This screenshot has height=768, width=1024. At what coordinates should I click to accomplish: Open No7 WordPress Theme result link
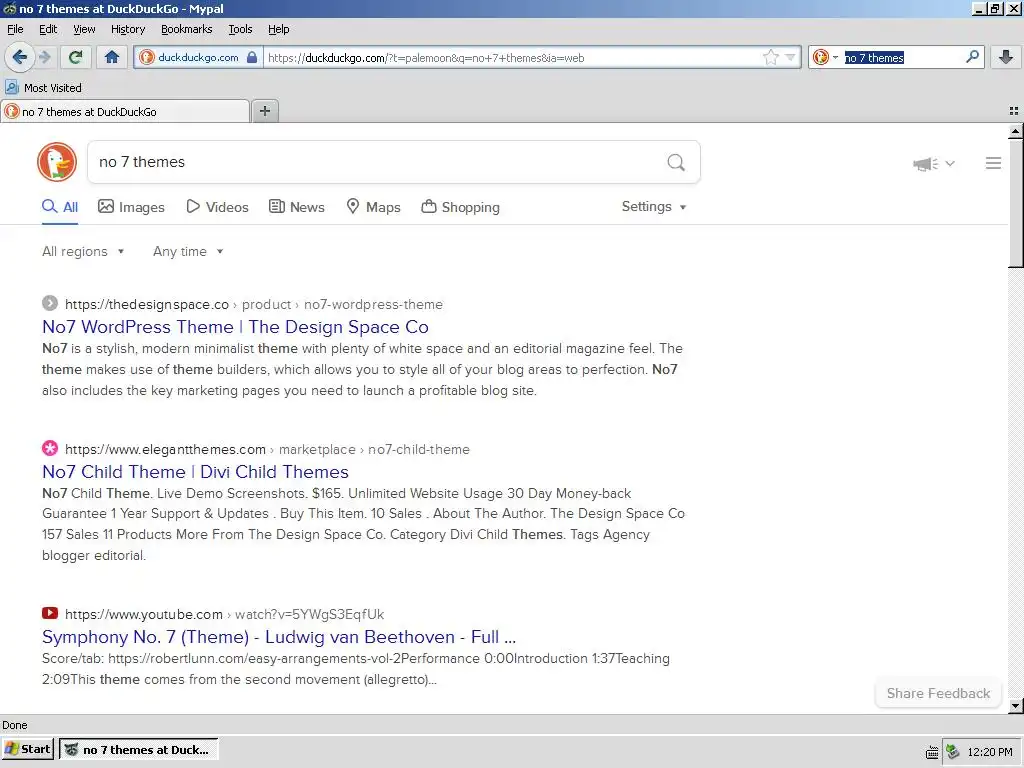pos(235,327)
